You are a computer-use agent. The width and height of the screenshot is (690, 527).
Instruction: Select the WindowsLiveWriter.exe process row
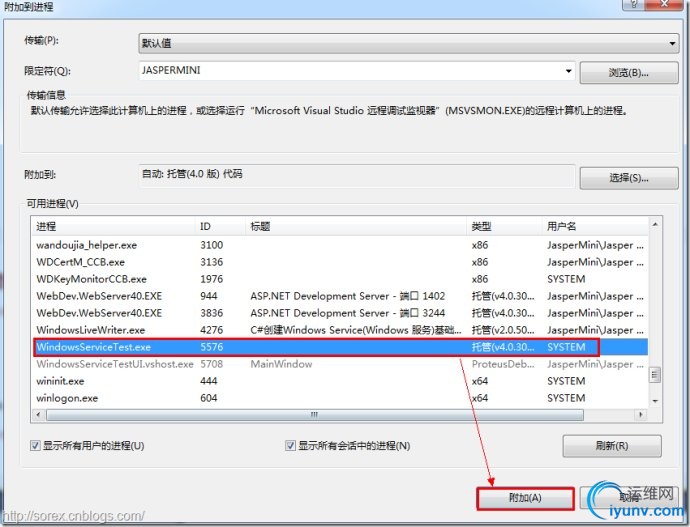tap(340, 330)
